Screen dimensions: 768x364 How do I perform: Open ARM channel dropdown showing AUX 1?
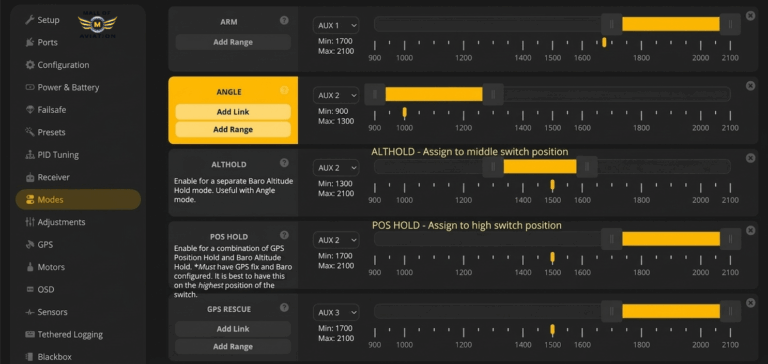pyautogui.click(x=336, y=25)
